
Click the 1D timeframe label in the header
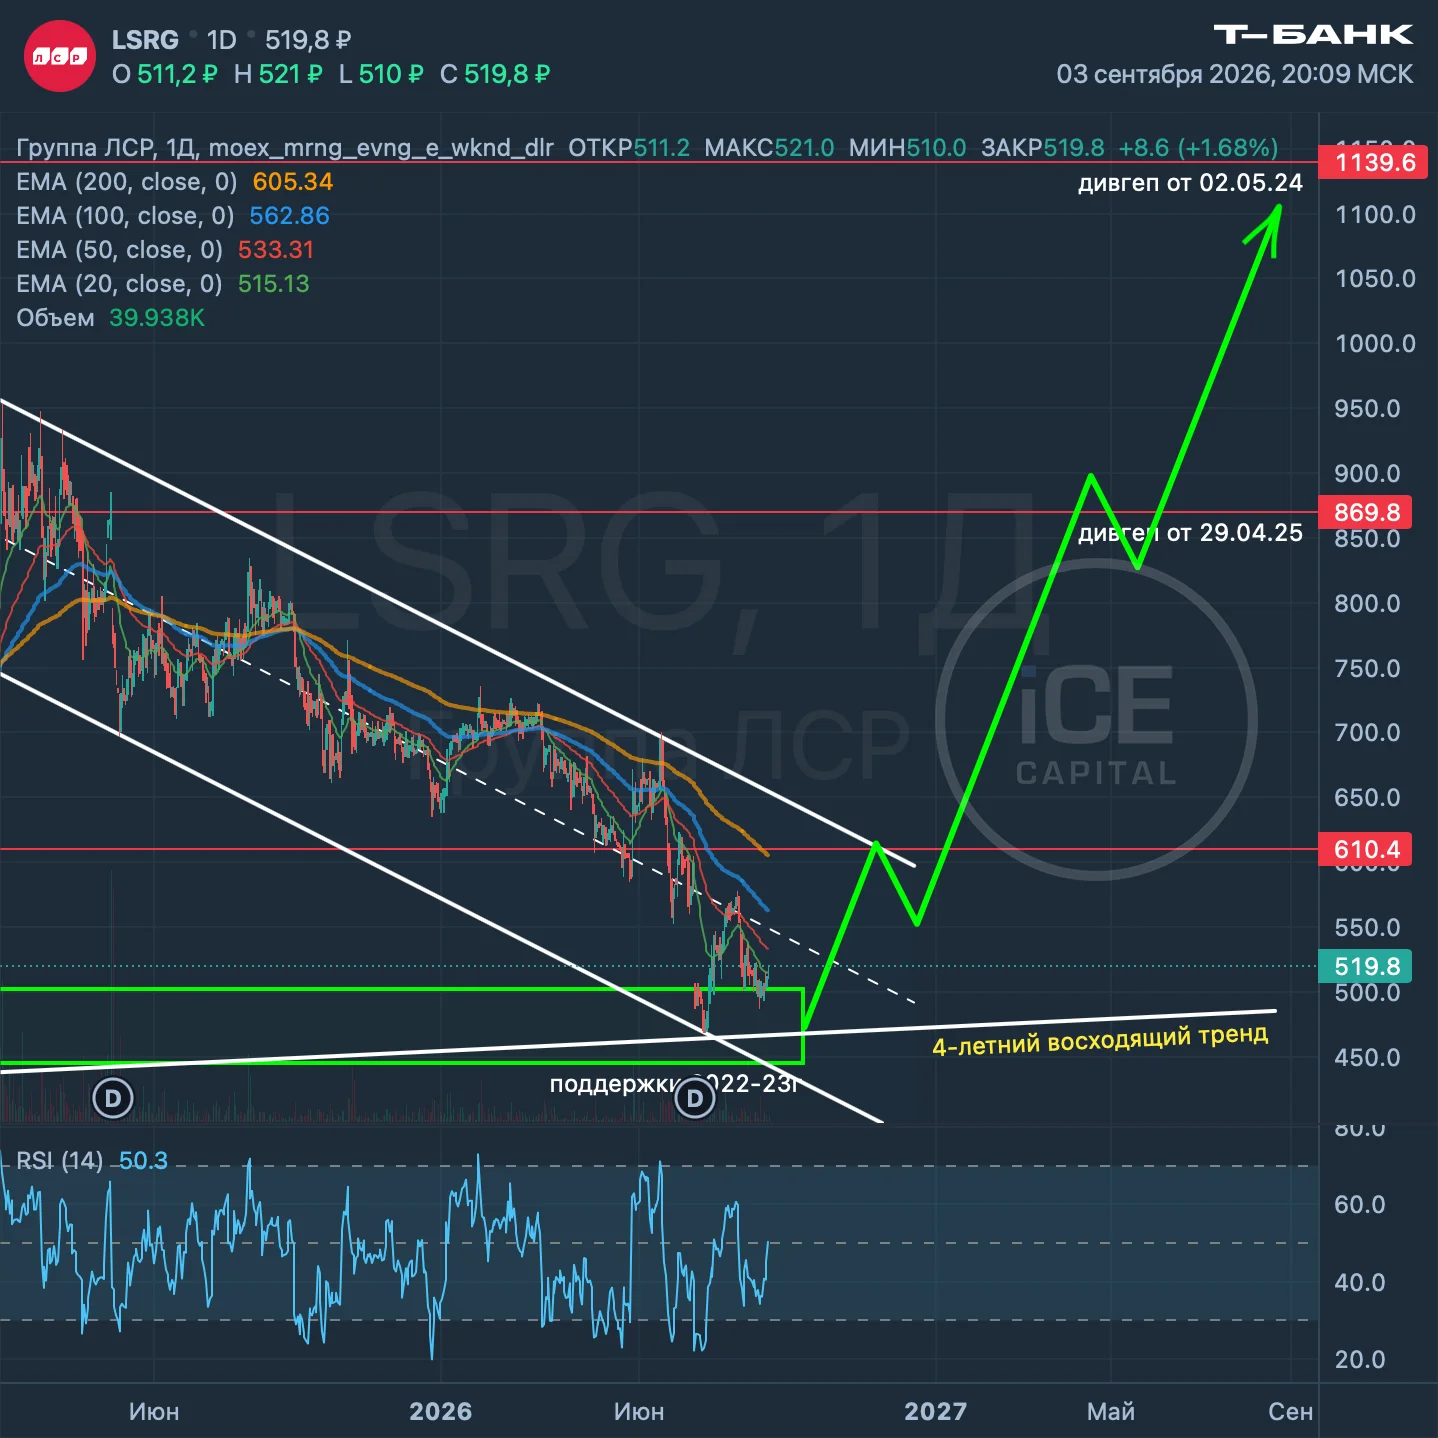[221, 40]
